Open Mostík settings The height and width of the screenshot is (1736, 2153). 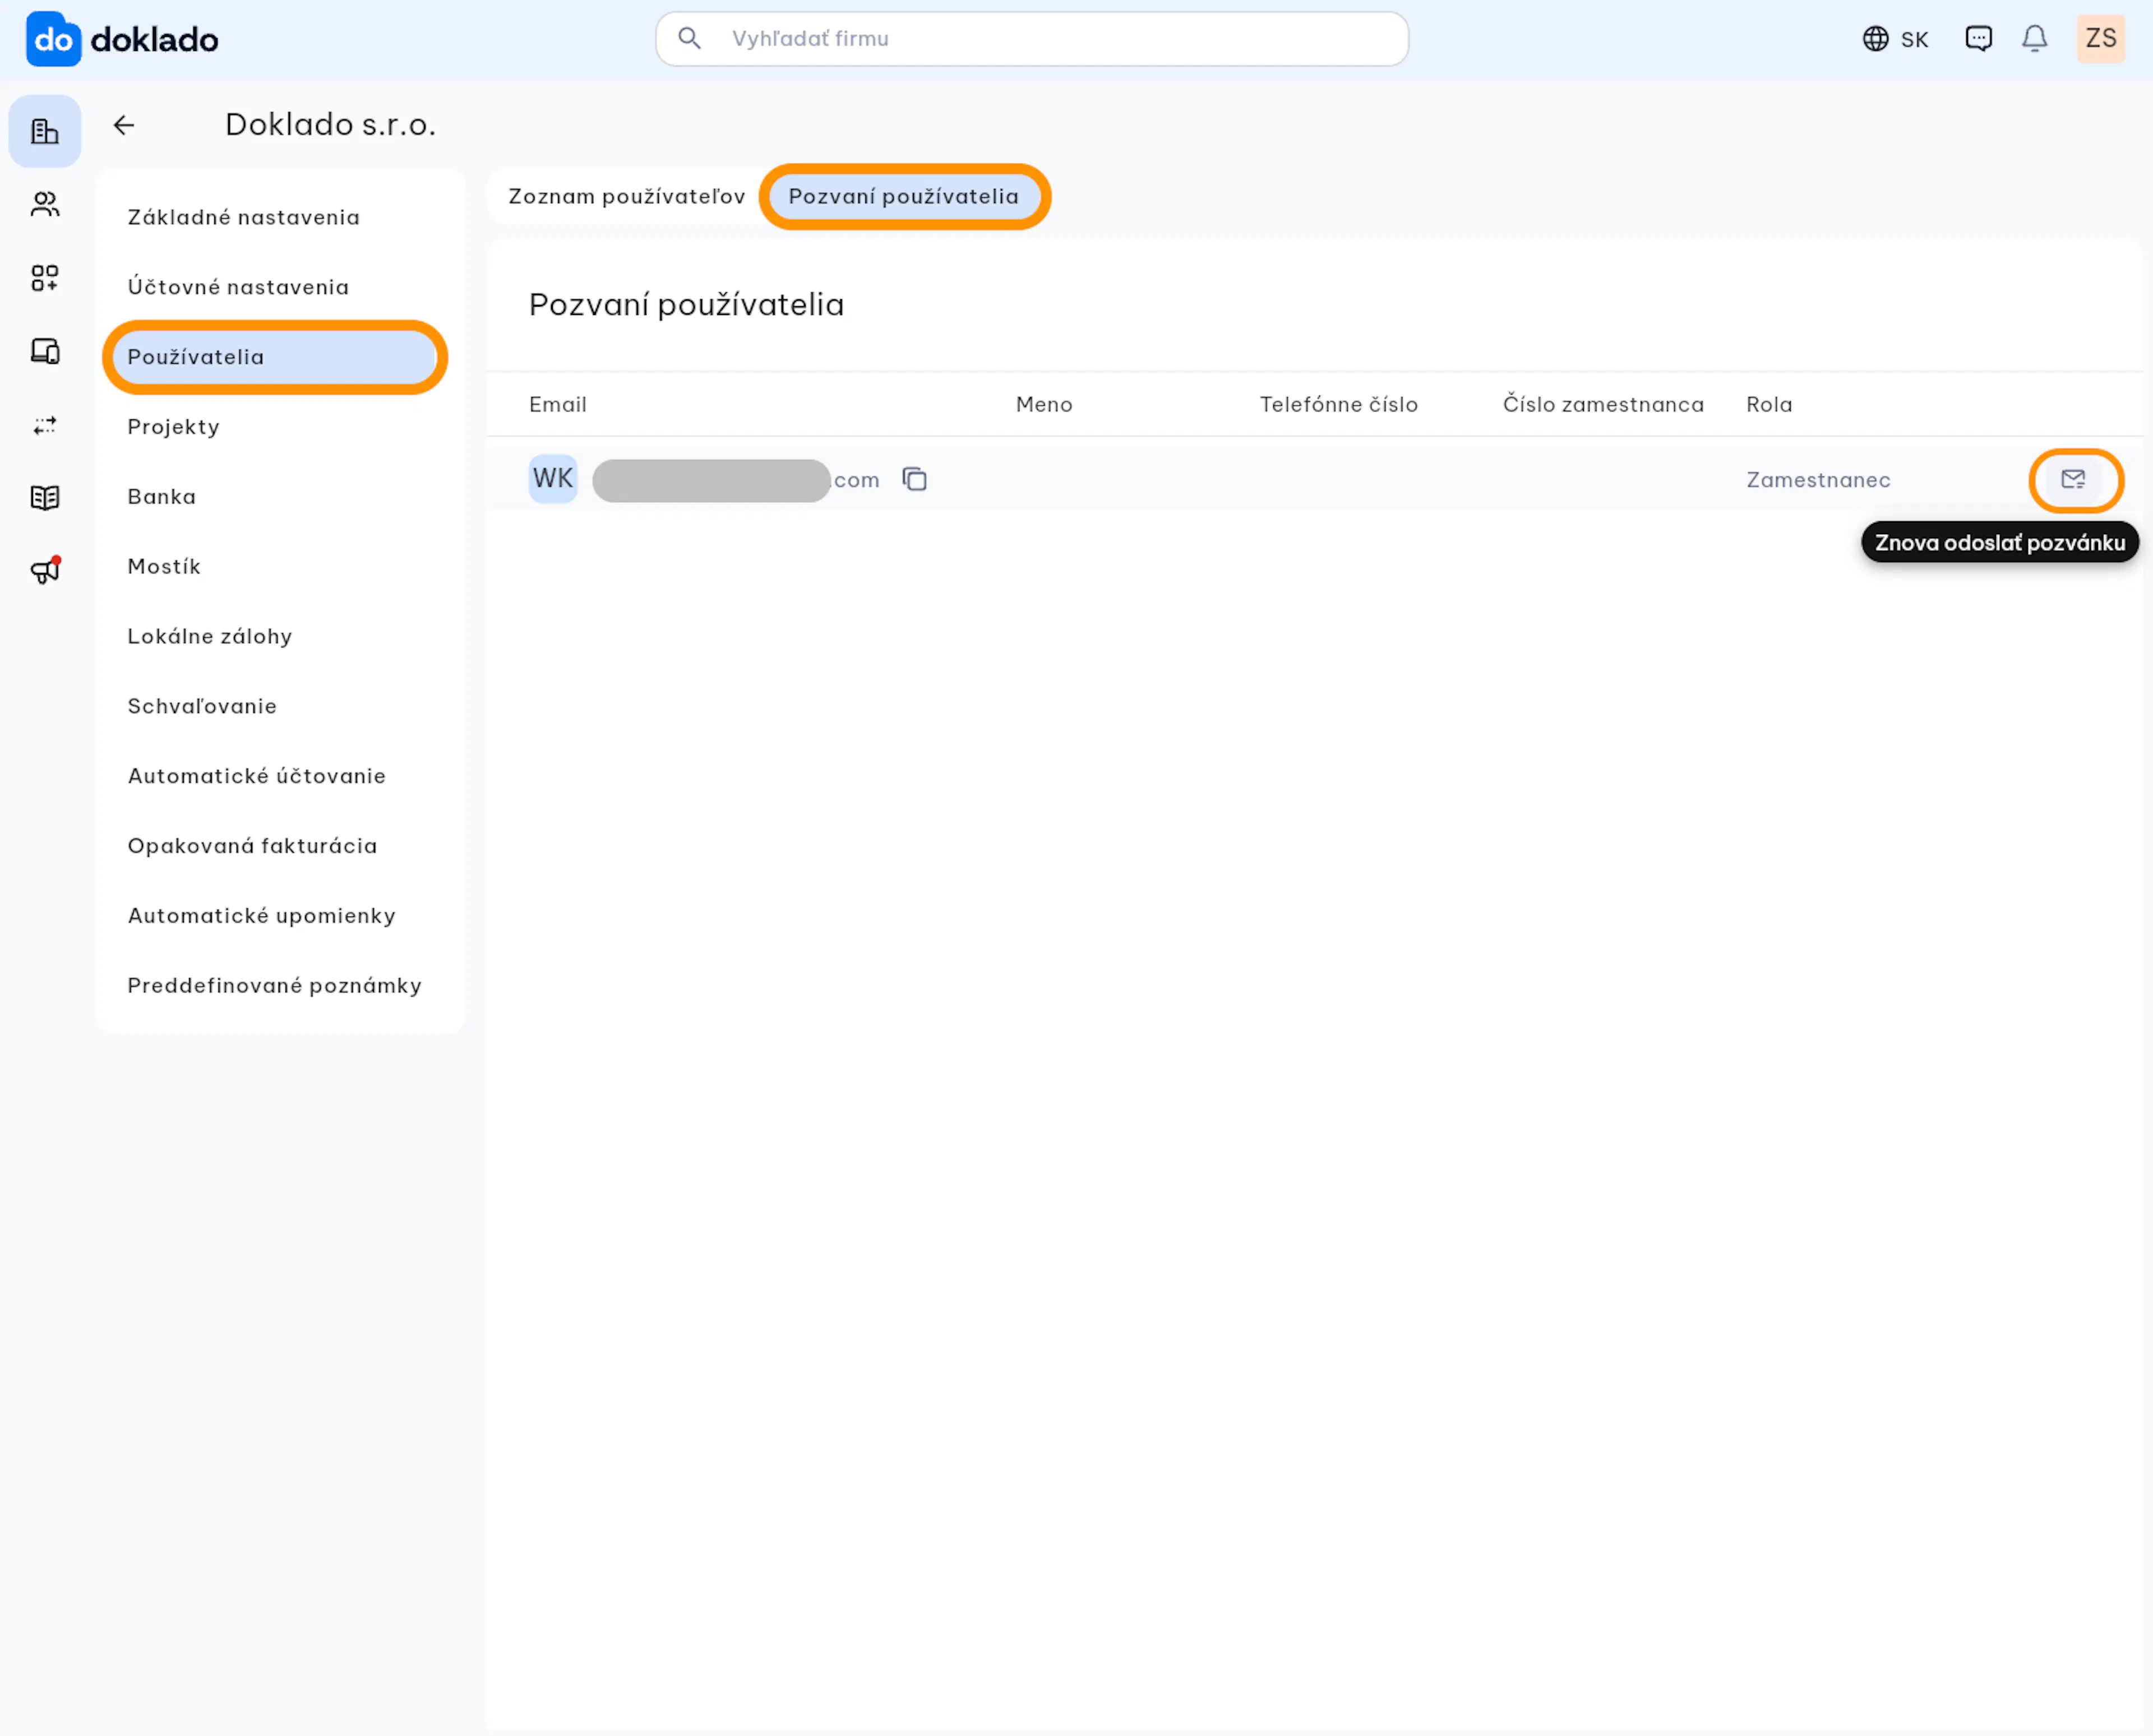click(x=280, y=567)
